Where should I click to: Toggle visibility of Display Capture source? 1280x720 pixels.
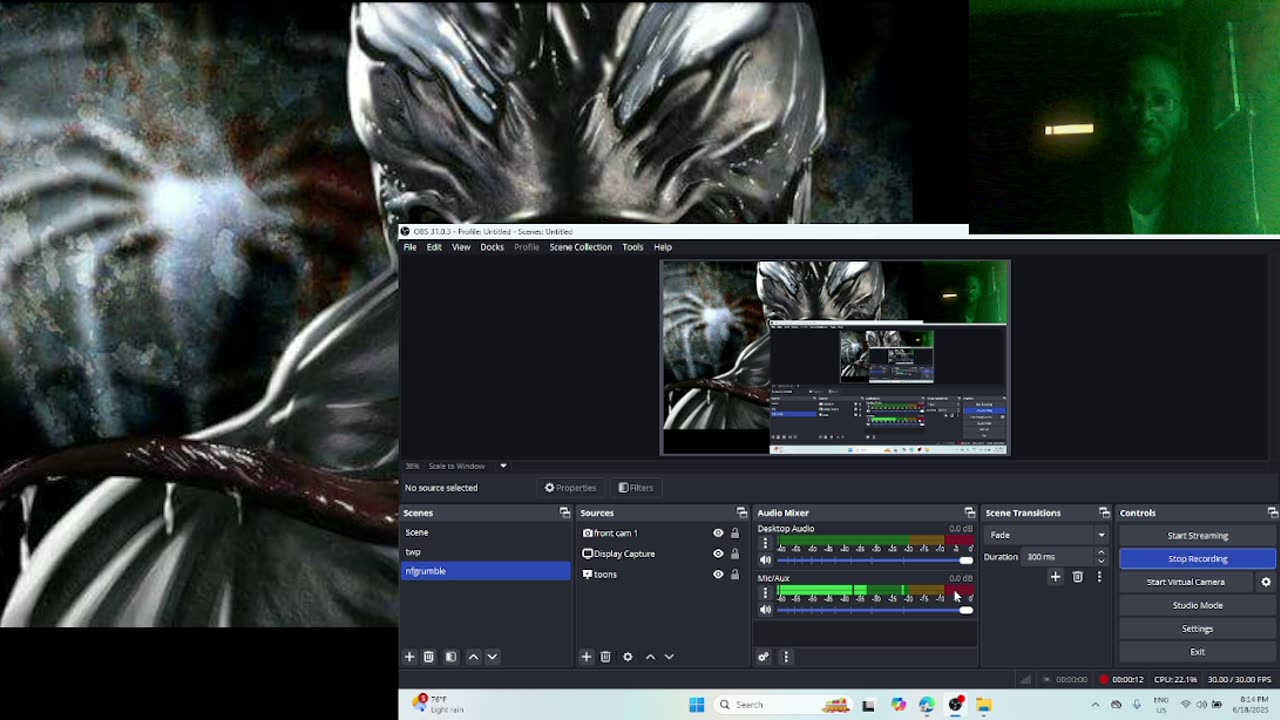(718, 554)
